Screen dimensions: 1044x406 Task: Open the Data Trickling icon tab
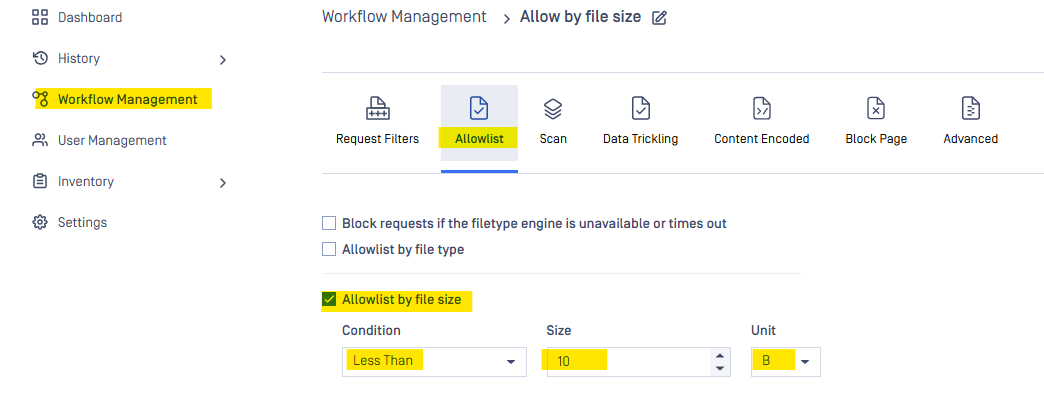640,109
